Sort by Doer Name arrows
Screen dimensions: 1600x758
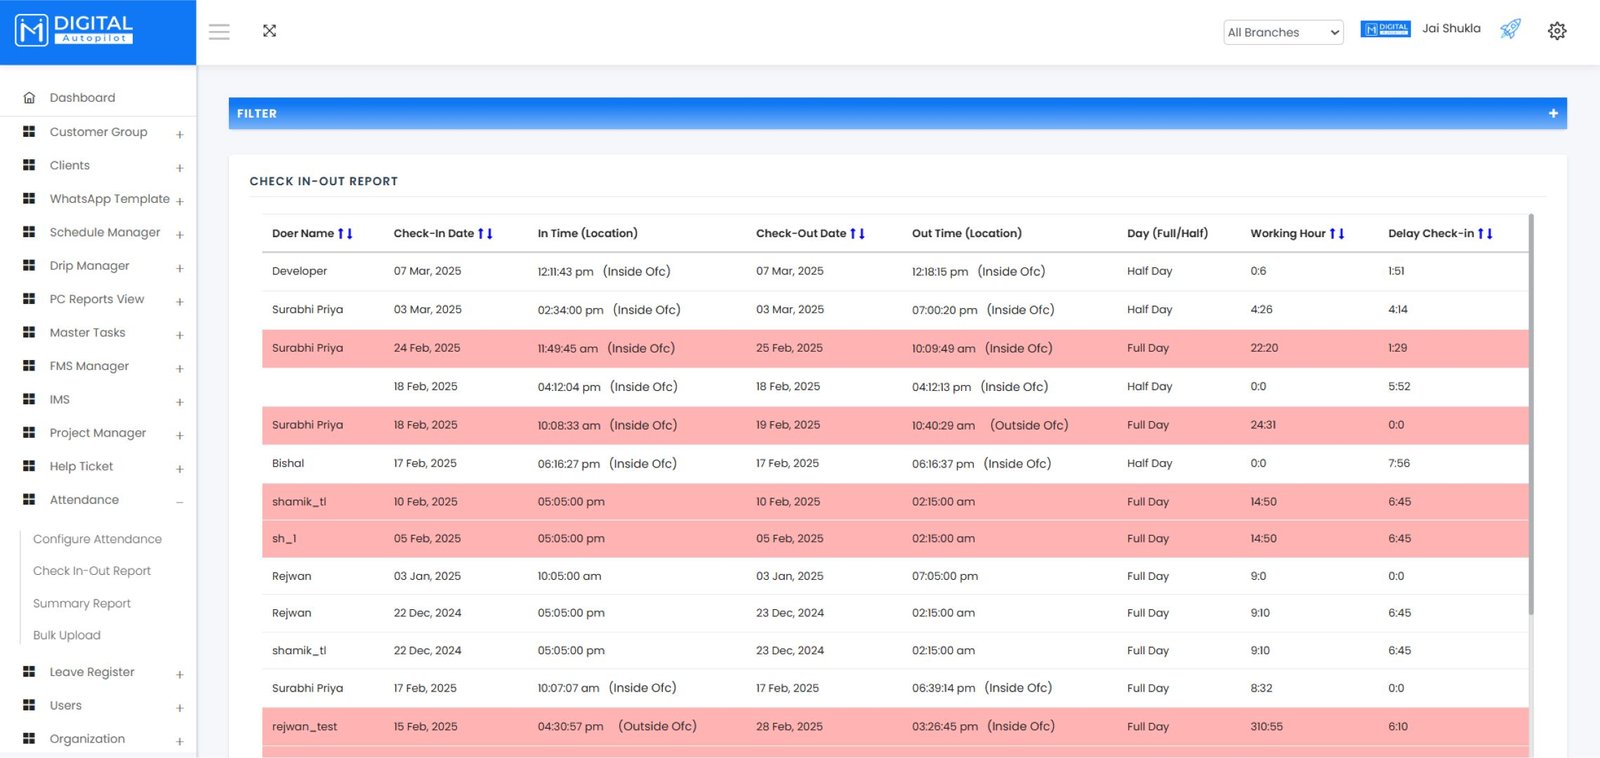pyautogui.click(x=345, y=234)
